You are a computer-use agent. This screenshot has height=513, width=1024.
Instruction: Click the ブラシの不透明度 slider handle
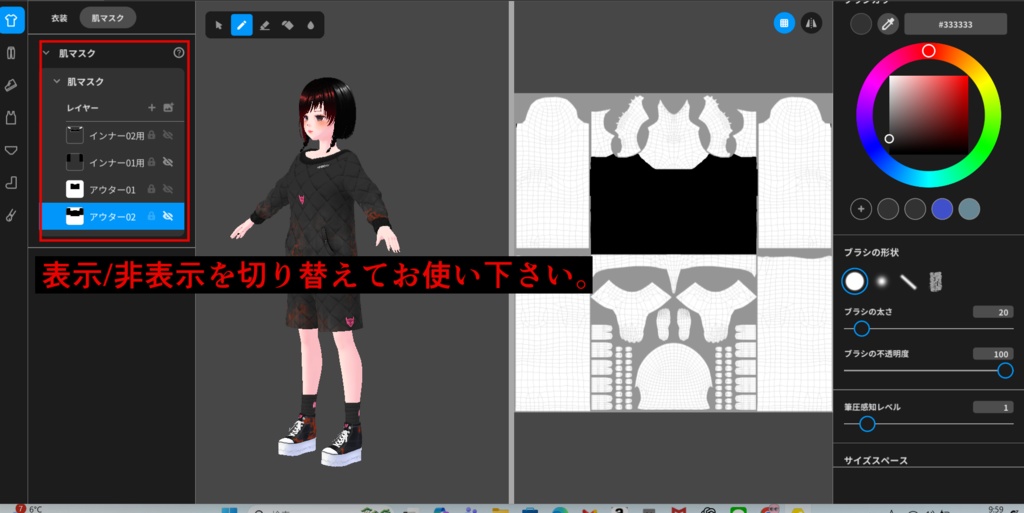point(1006,371)
